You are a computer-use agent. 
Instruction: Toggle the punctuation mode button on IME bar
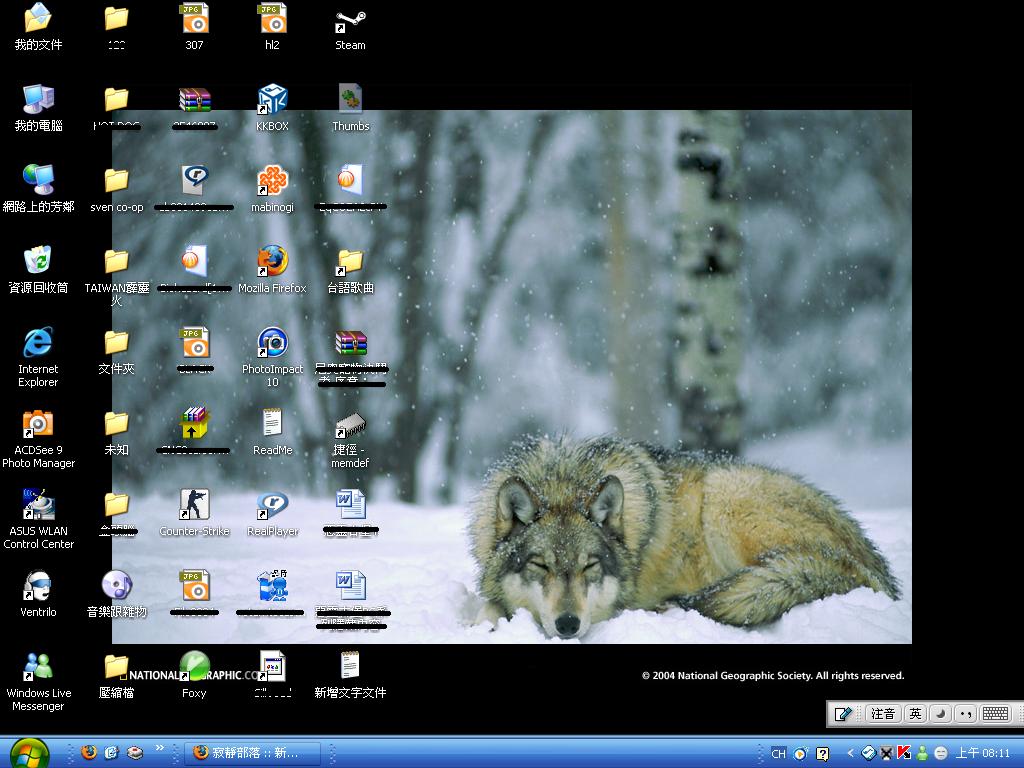(x=965, y=714)
